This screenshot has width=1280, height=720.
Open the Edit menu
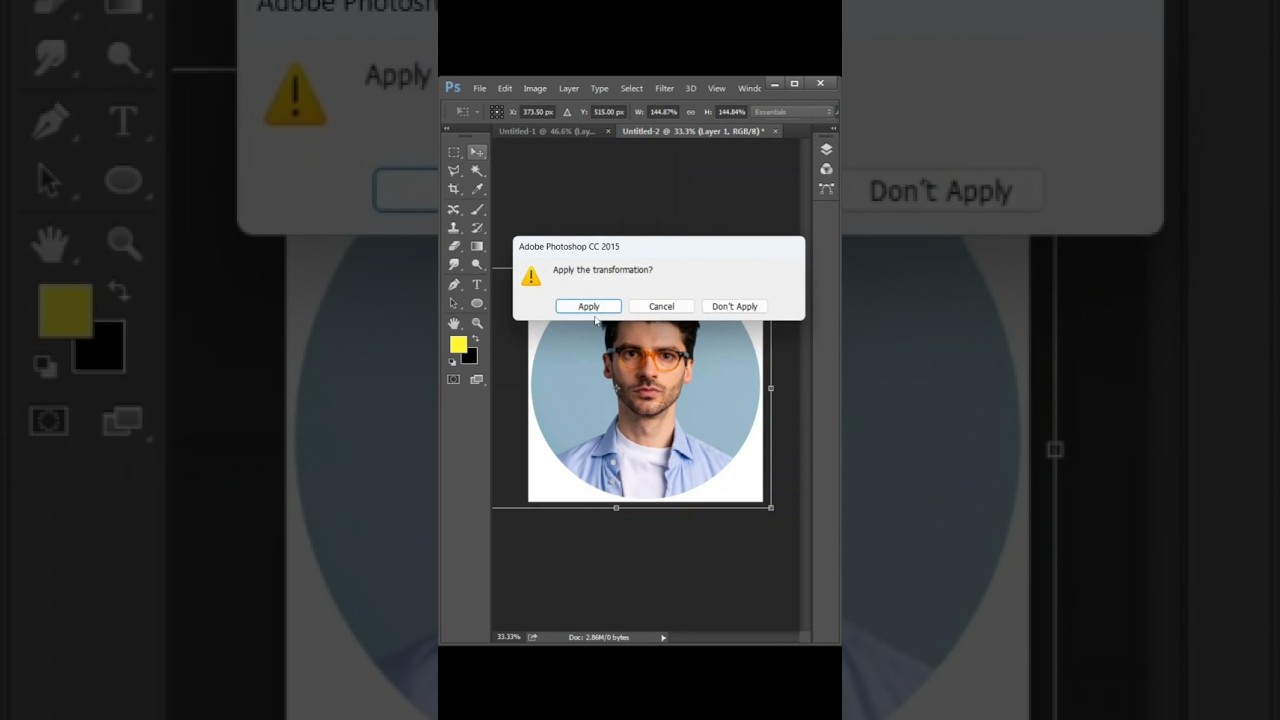tap(505, 88)
